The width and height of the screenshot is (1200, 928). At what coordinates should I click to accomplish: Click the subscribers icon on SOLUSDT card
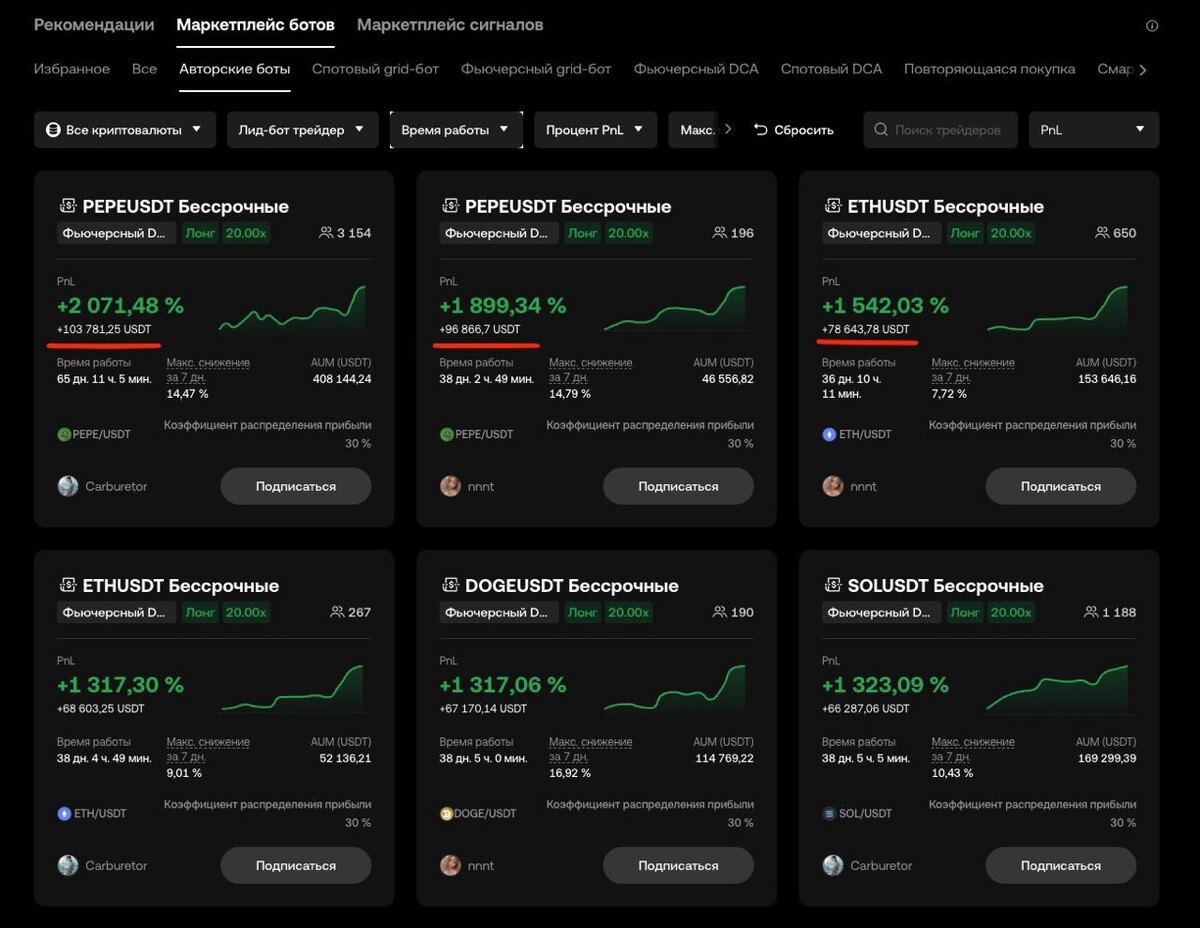coord(1090,612)
